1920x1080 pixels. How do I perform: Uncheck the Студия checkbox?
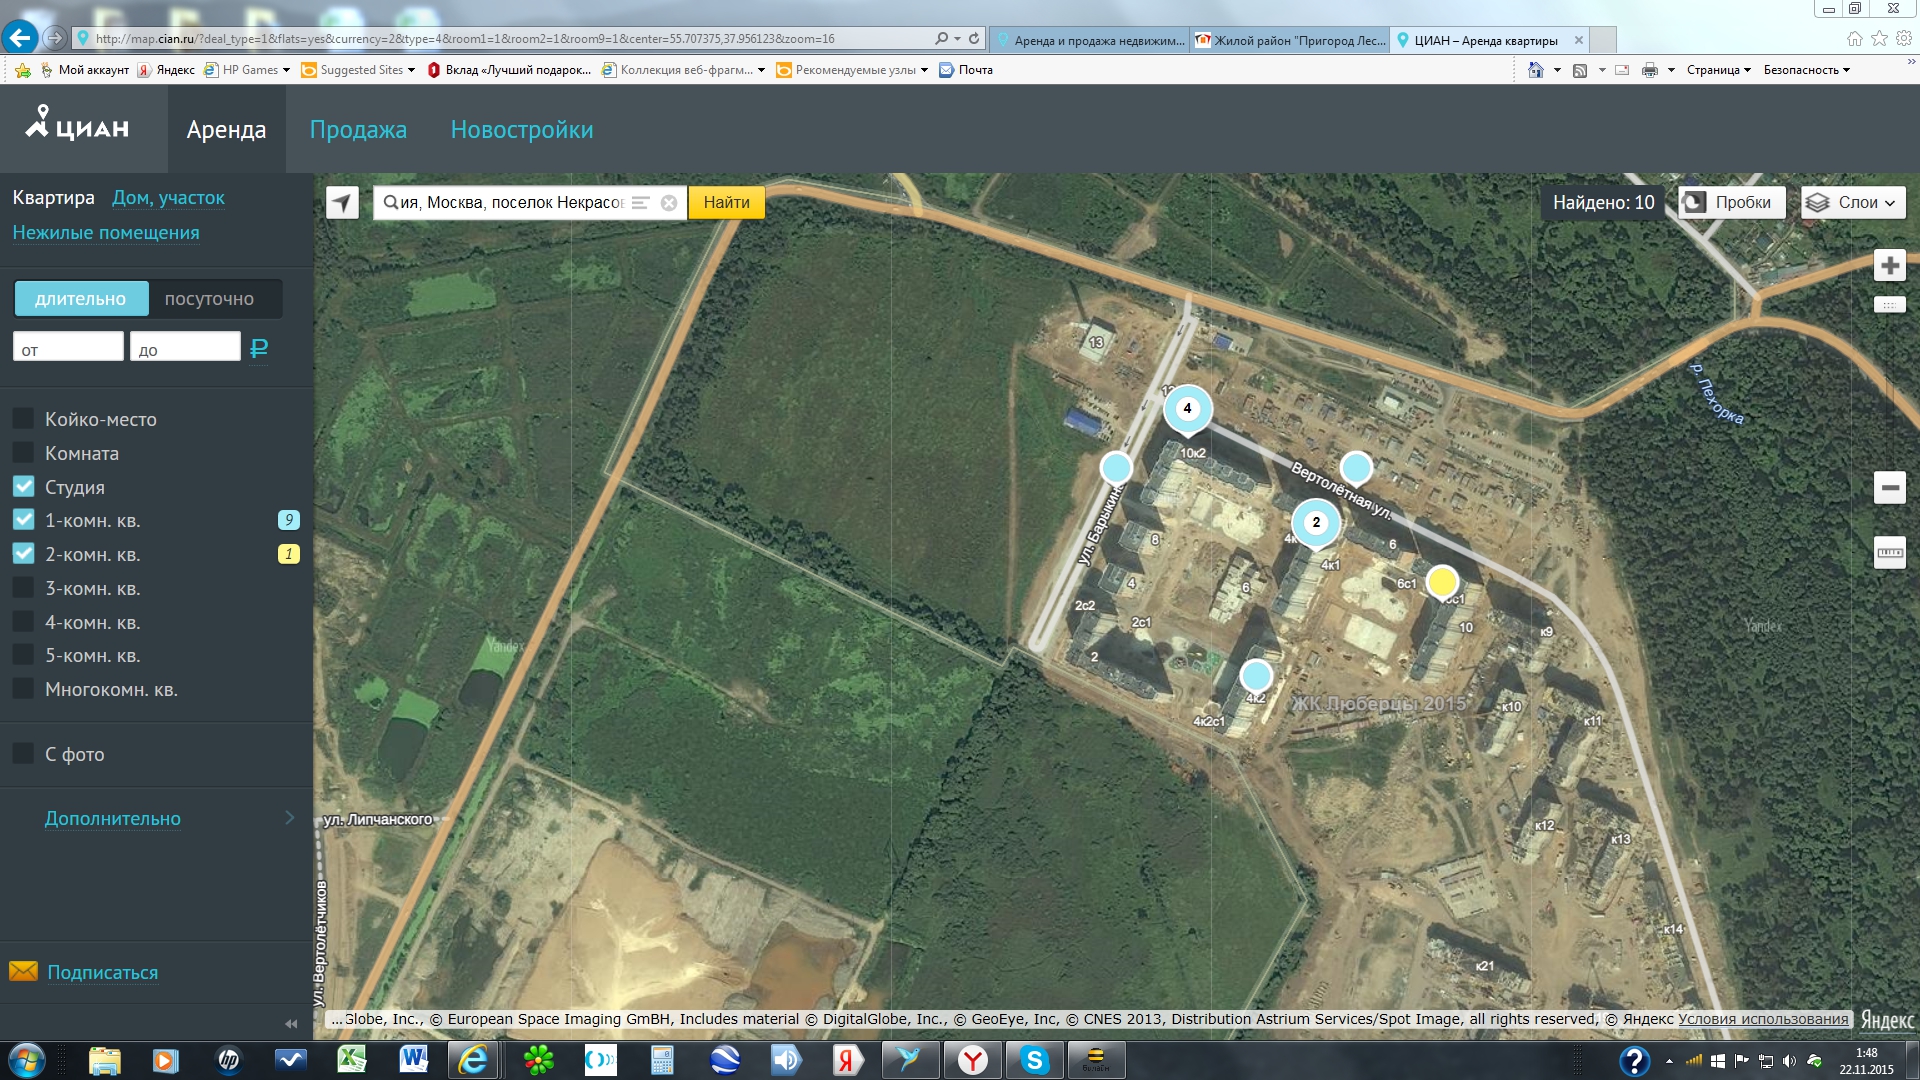24,487
